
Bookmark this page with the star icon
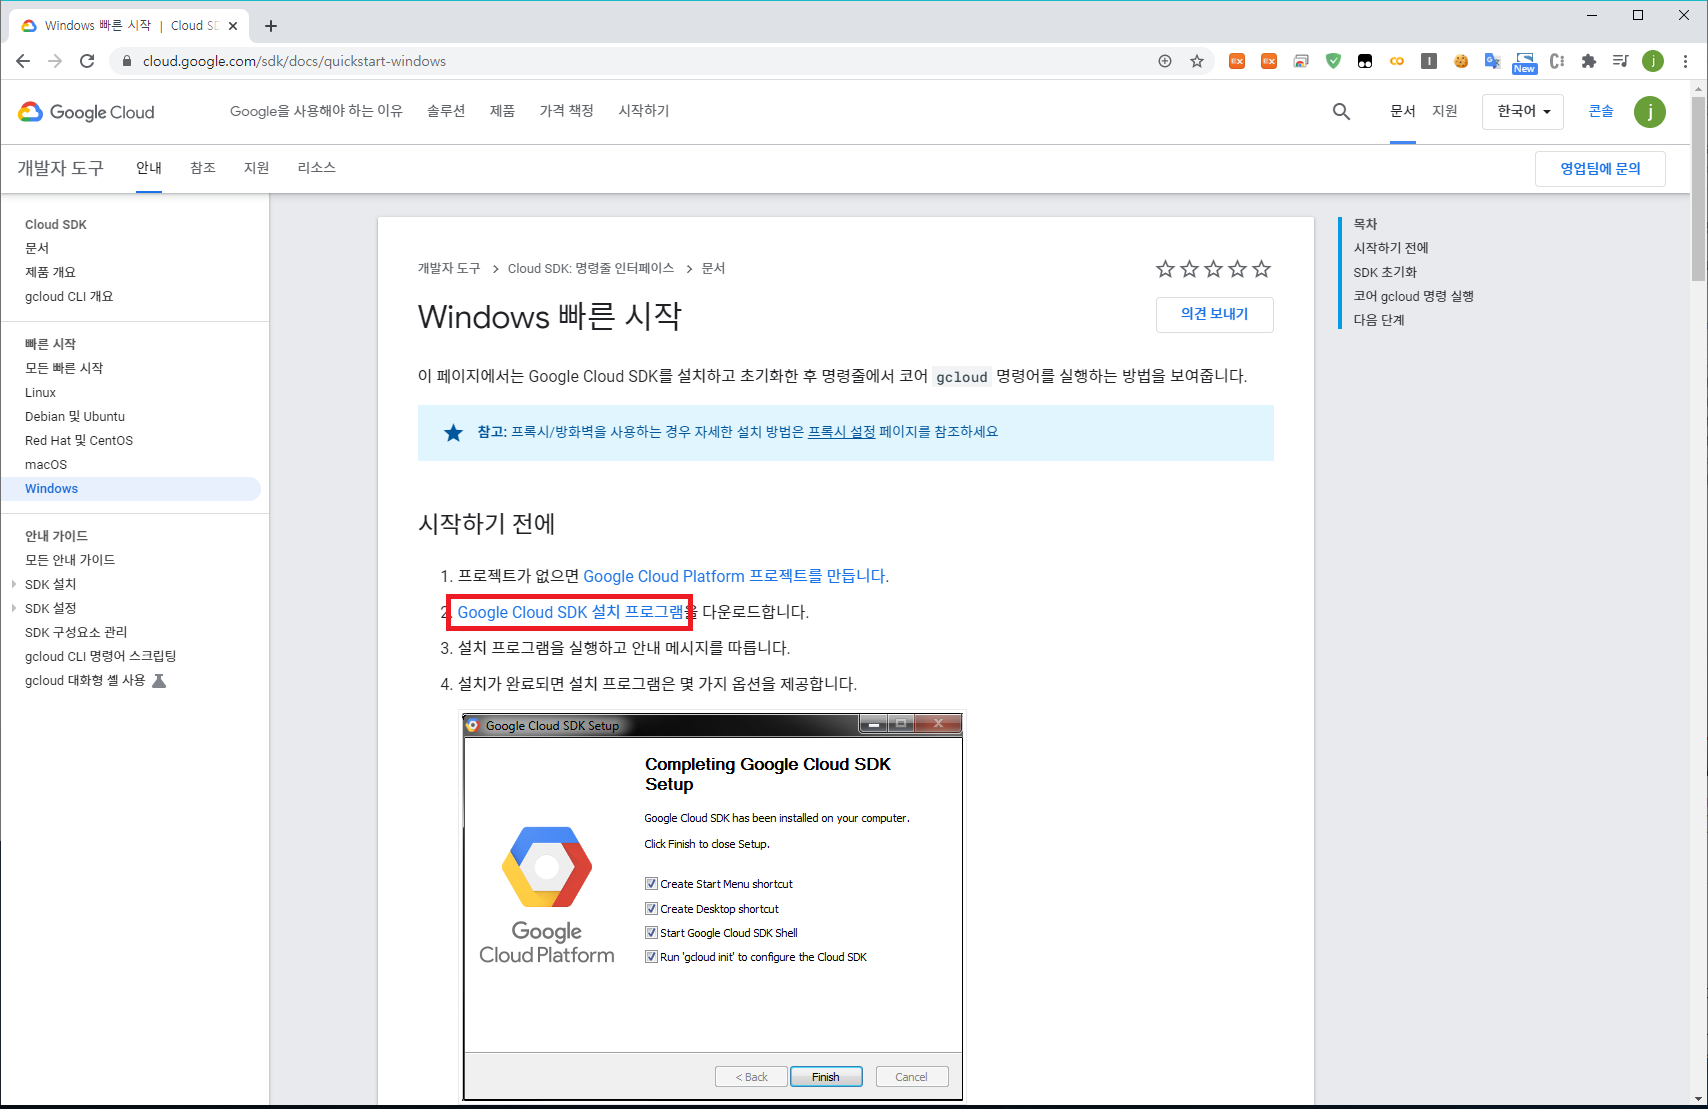click(1197, 61)
